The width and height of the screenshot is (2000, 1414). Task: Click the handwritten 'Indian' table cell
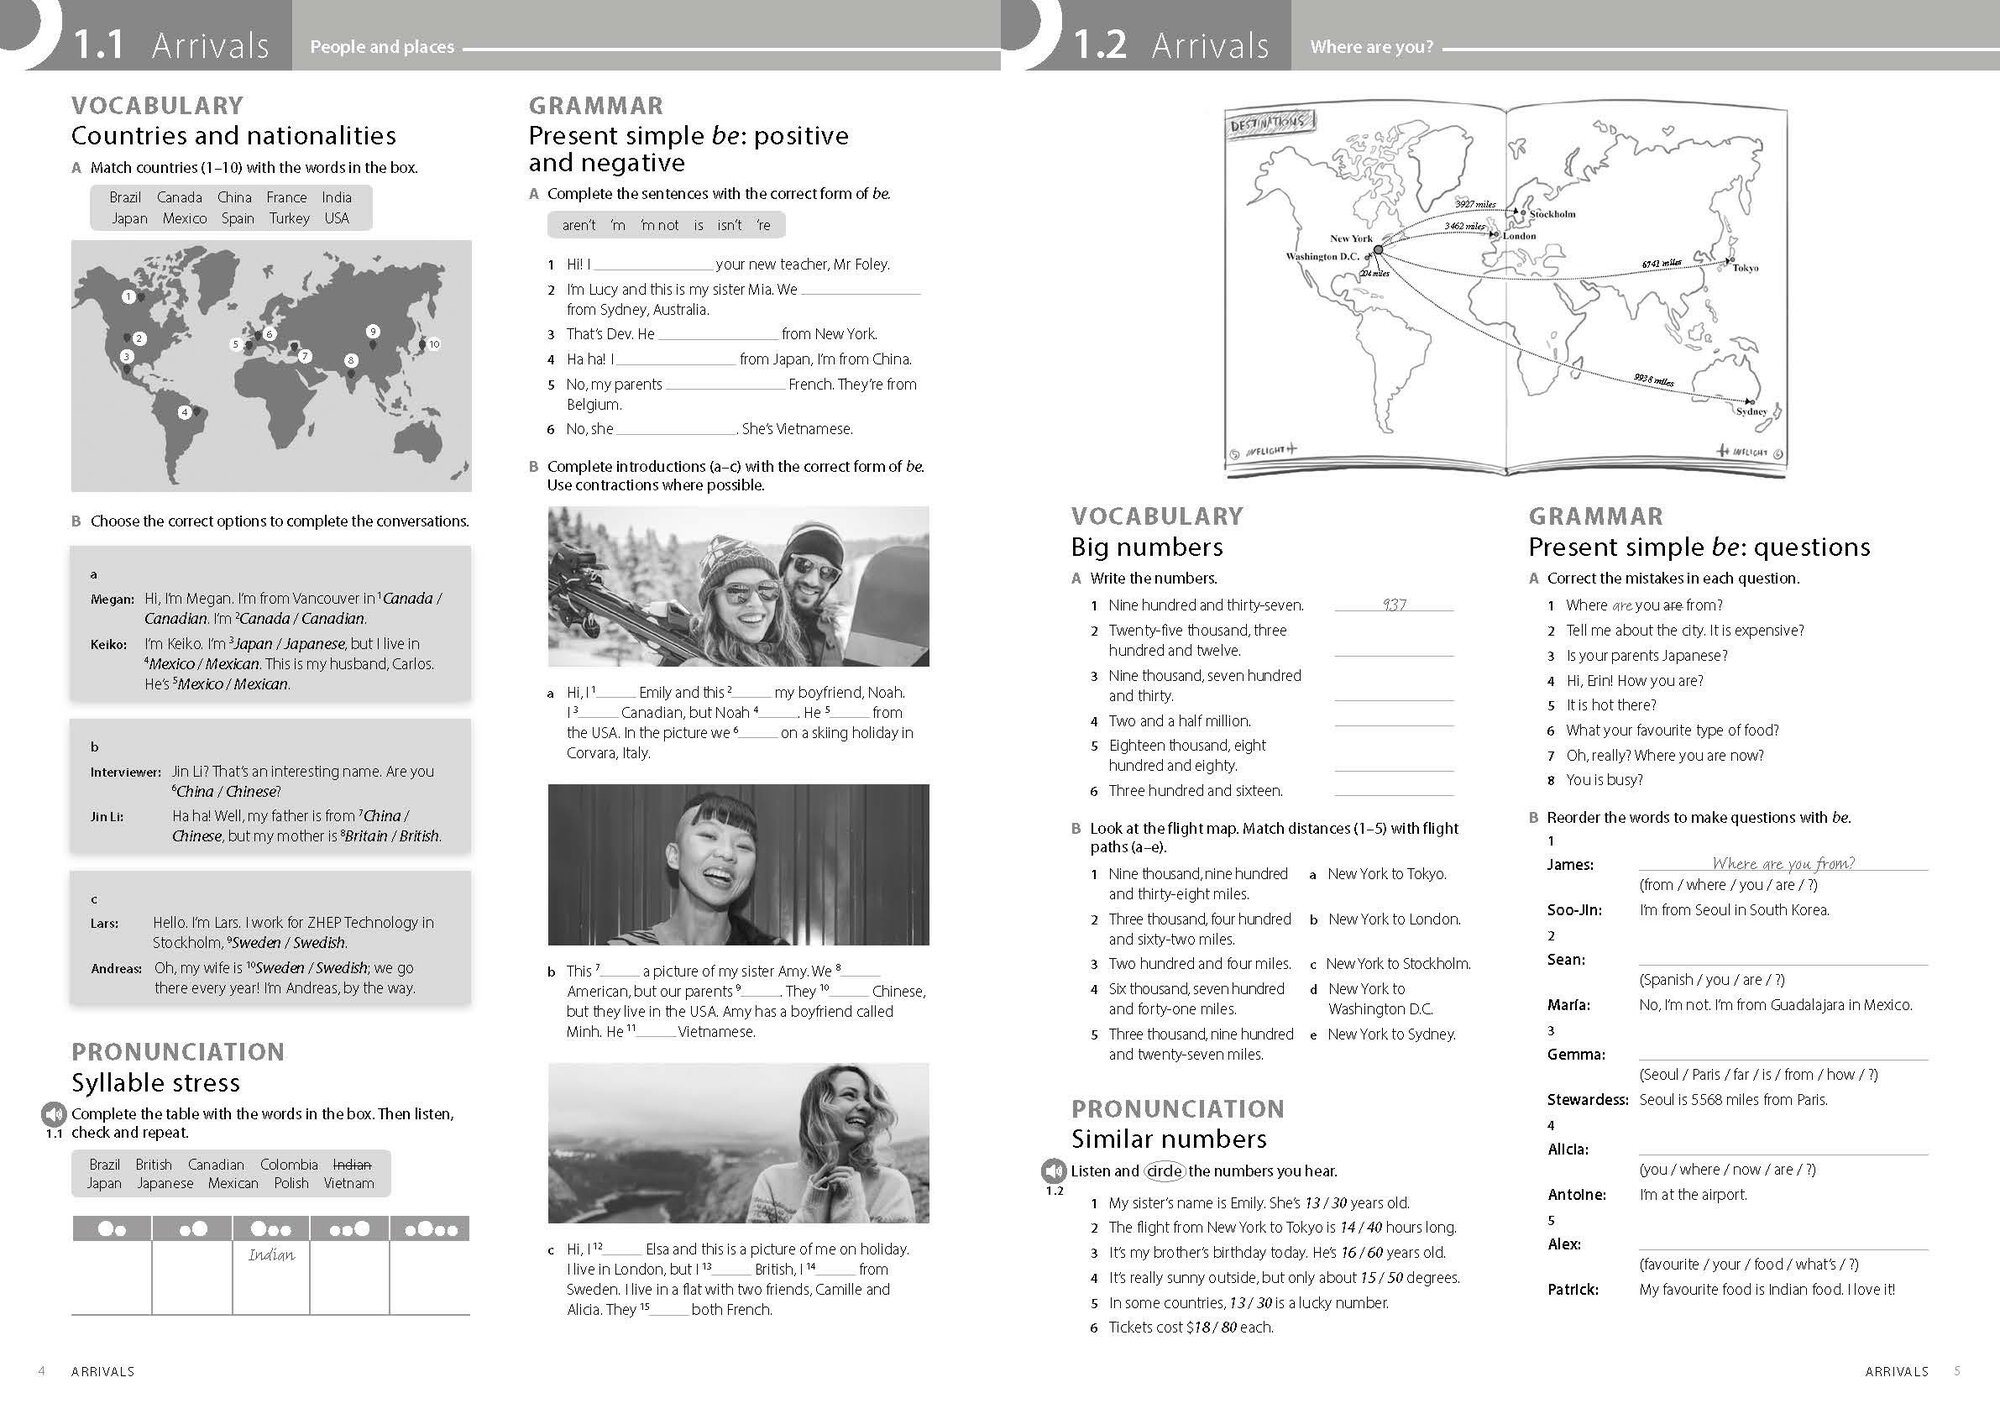[x=271, y=1256]
